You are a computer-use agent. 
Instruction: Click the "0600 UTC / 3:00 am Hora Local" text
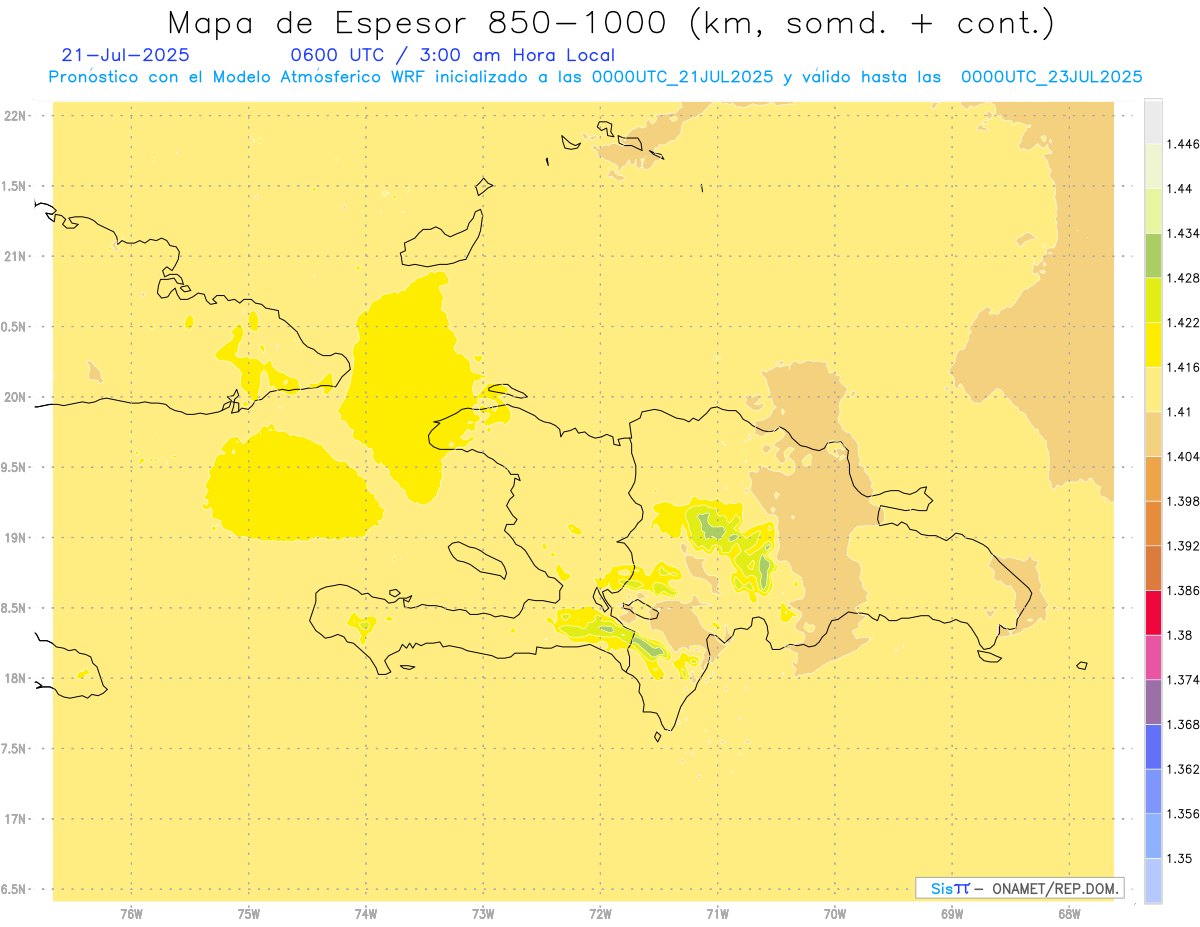[452, 55]
